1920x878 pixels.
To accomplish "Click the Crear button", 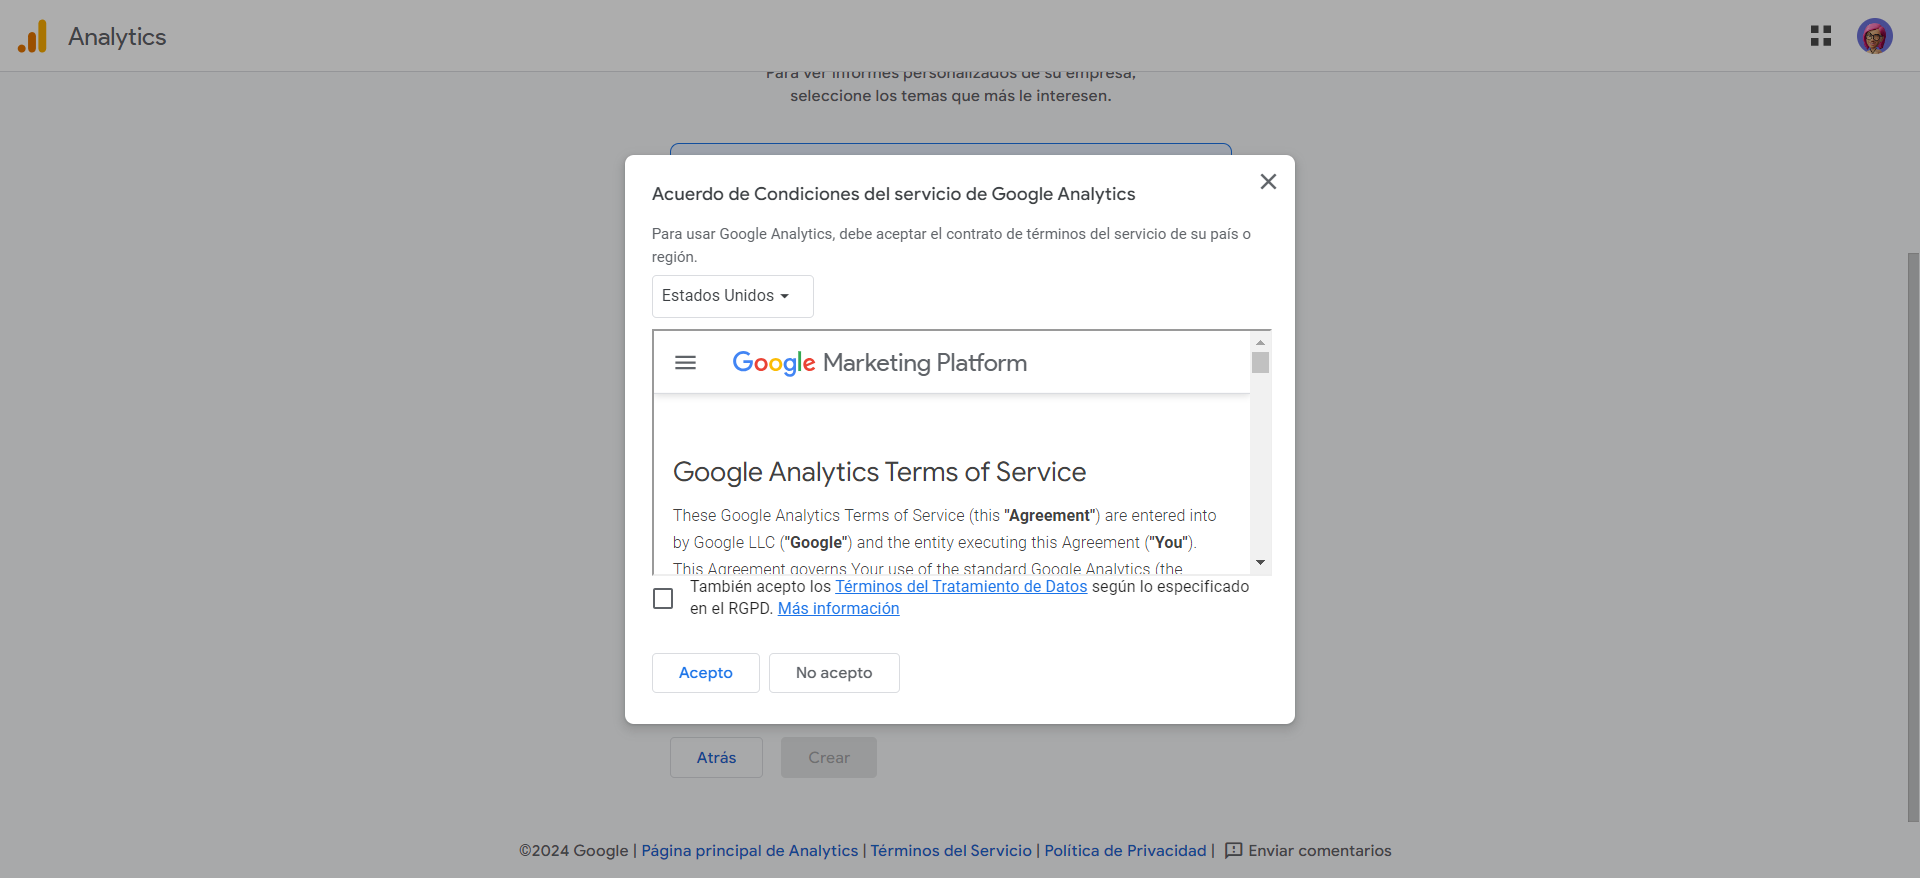I will 829,758.
